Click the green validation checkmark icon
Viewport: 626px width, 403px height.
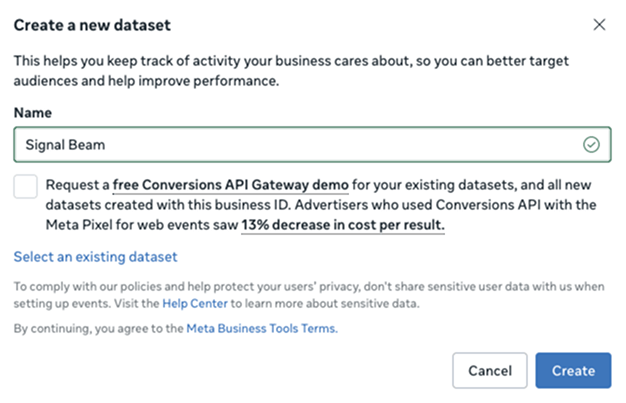591,145
